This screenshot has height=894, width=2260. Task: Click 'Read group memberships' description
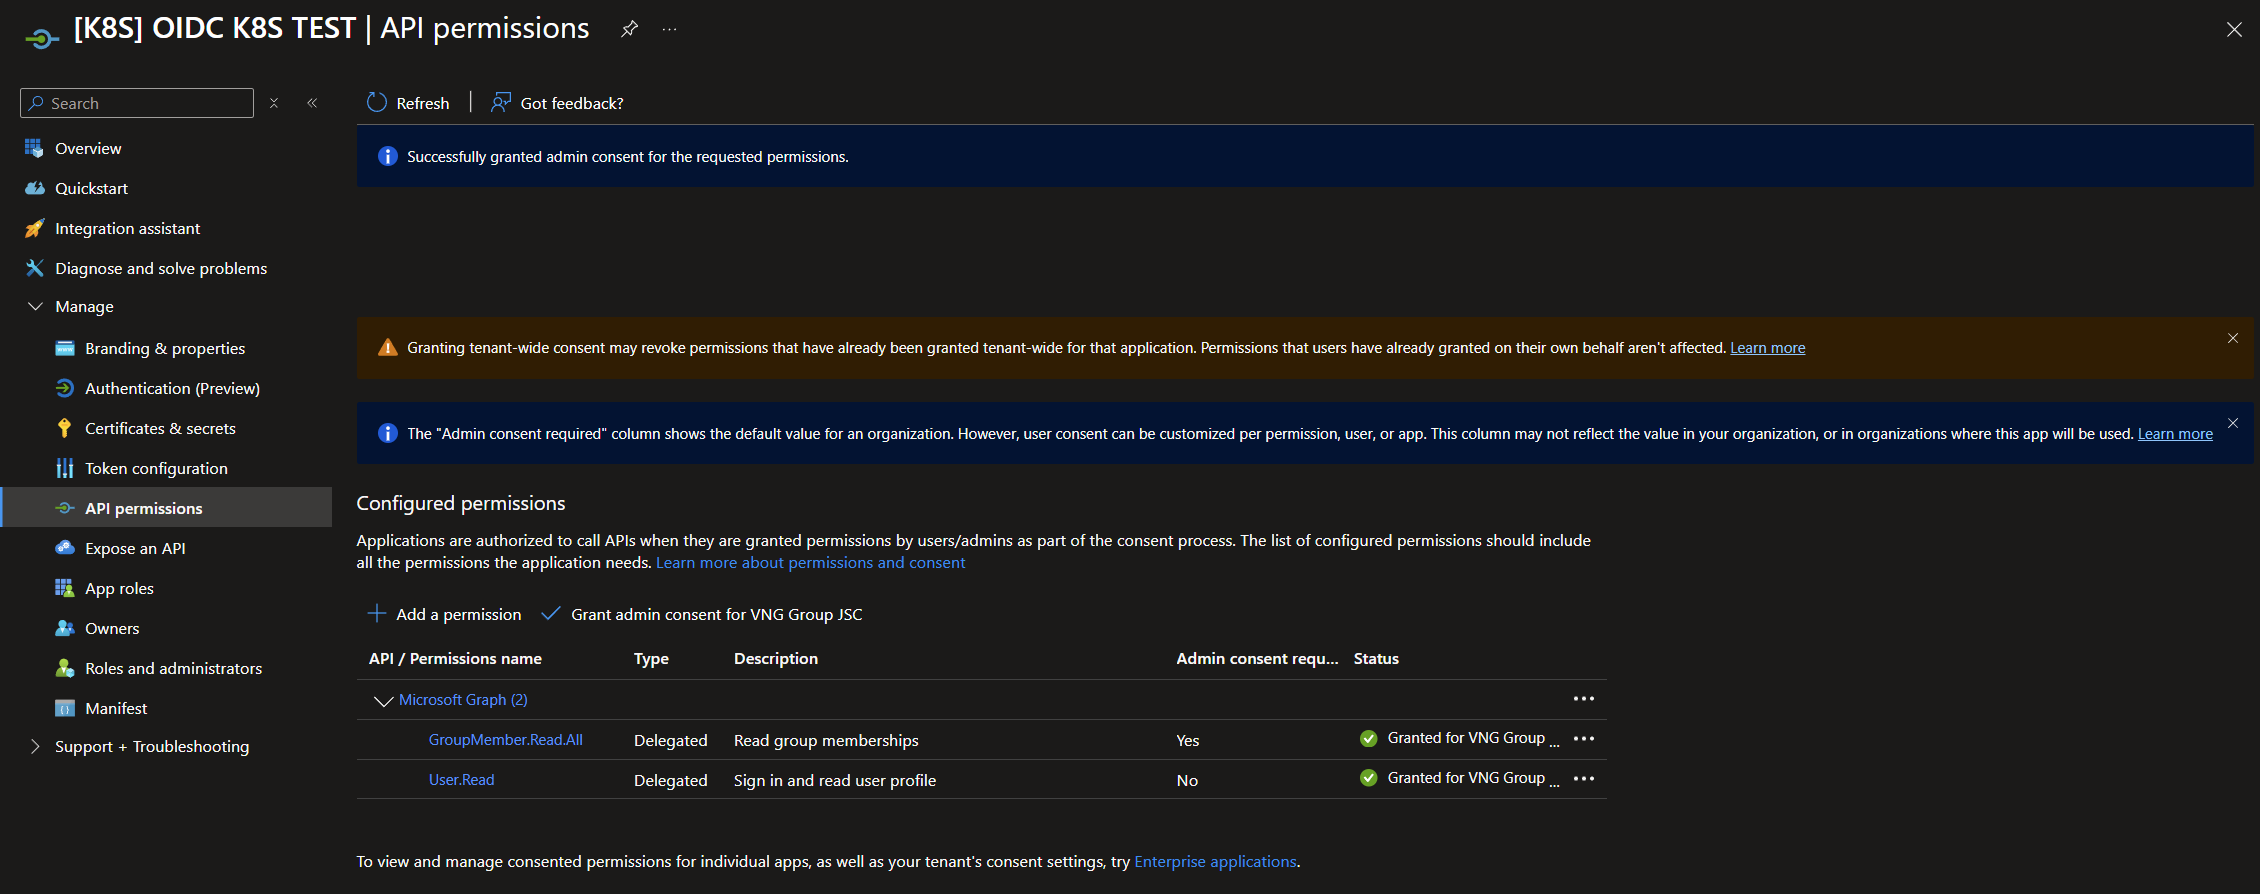(826, 740)
